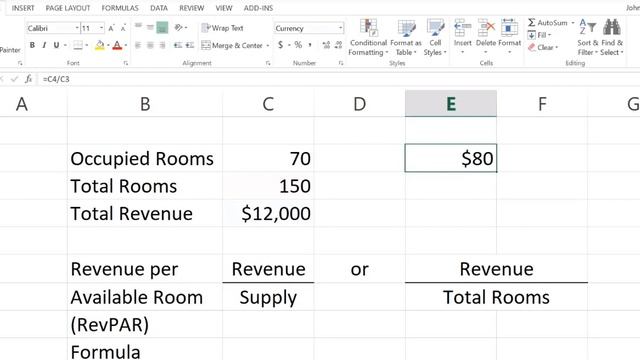The image size is (640, 360).
Task: Switch to the FORMULAS tab
Action: click(x=120, y=8)
